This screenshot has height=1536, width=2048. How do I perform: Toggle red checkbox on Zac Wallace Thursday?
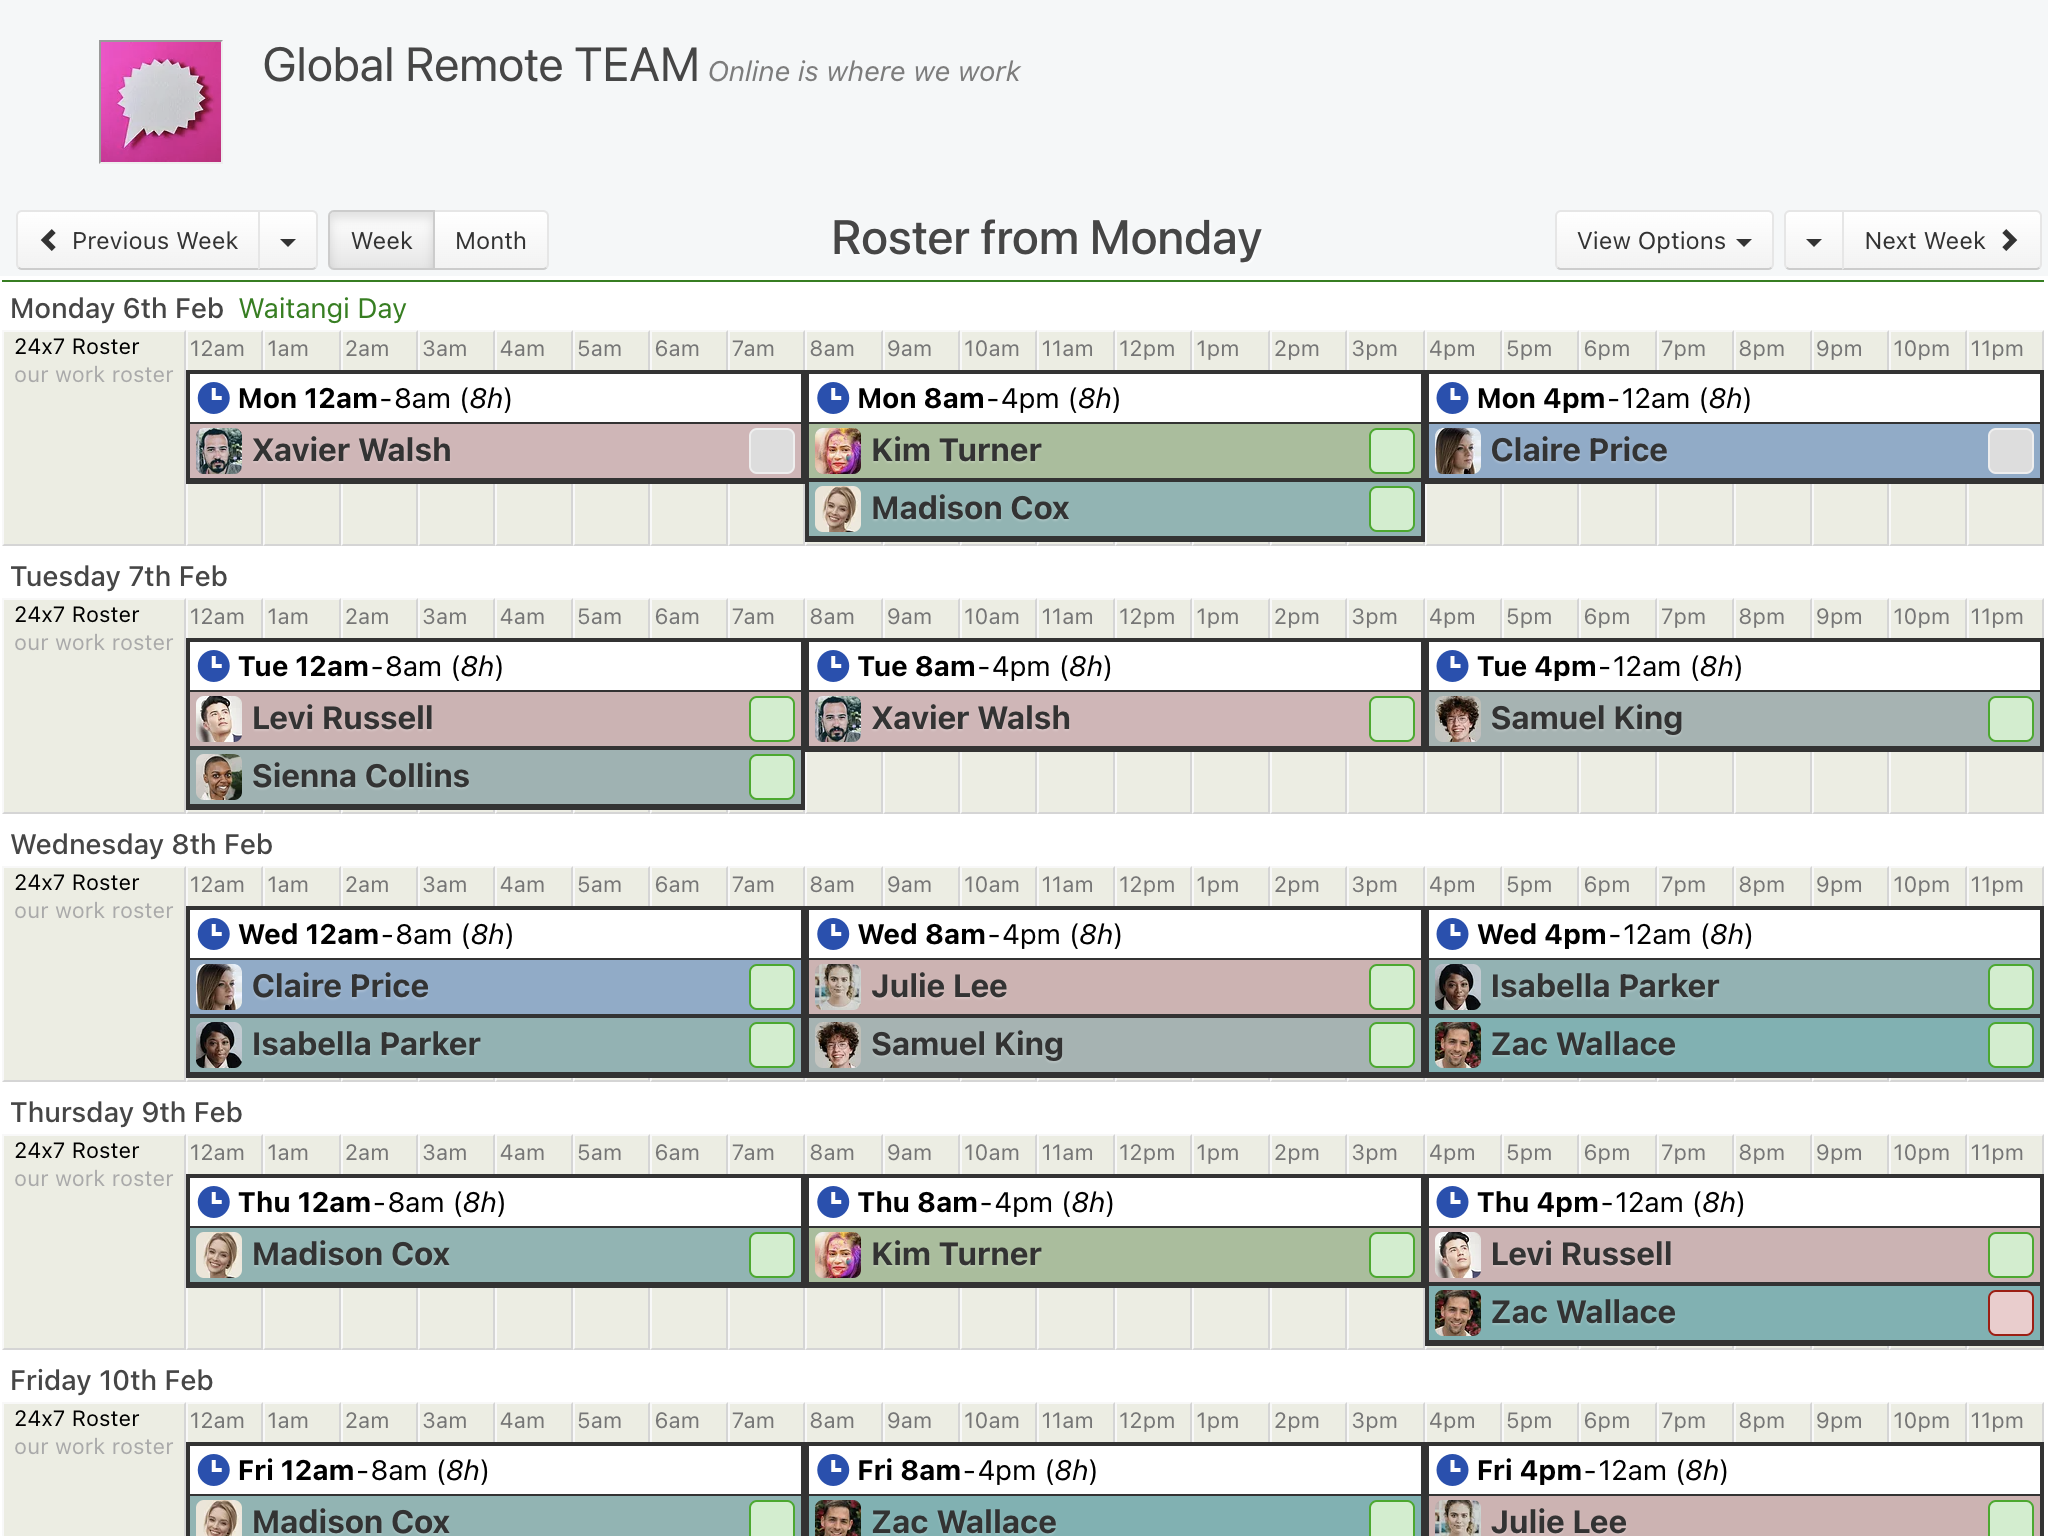(2010, 1313)
